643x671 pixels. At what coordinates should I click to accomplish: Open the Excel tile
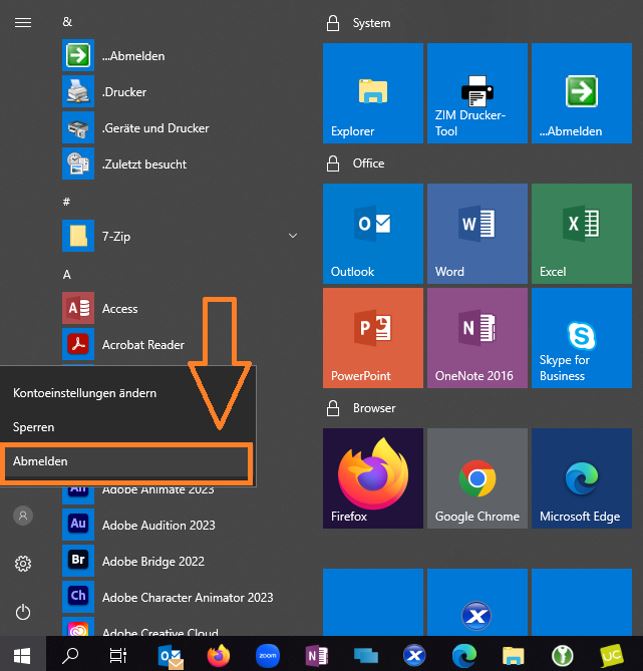[x=581, y=234]
